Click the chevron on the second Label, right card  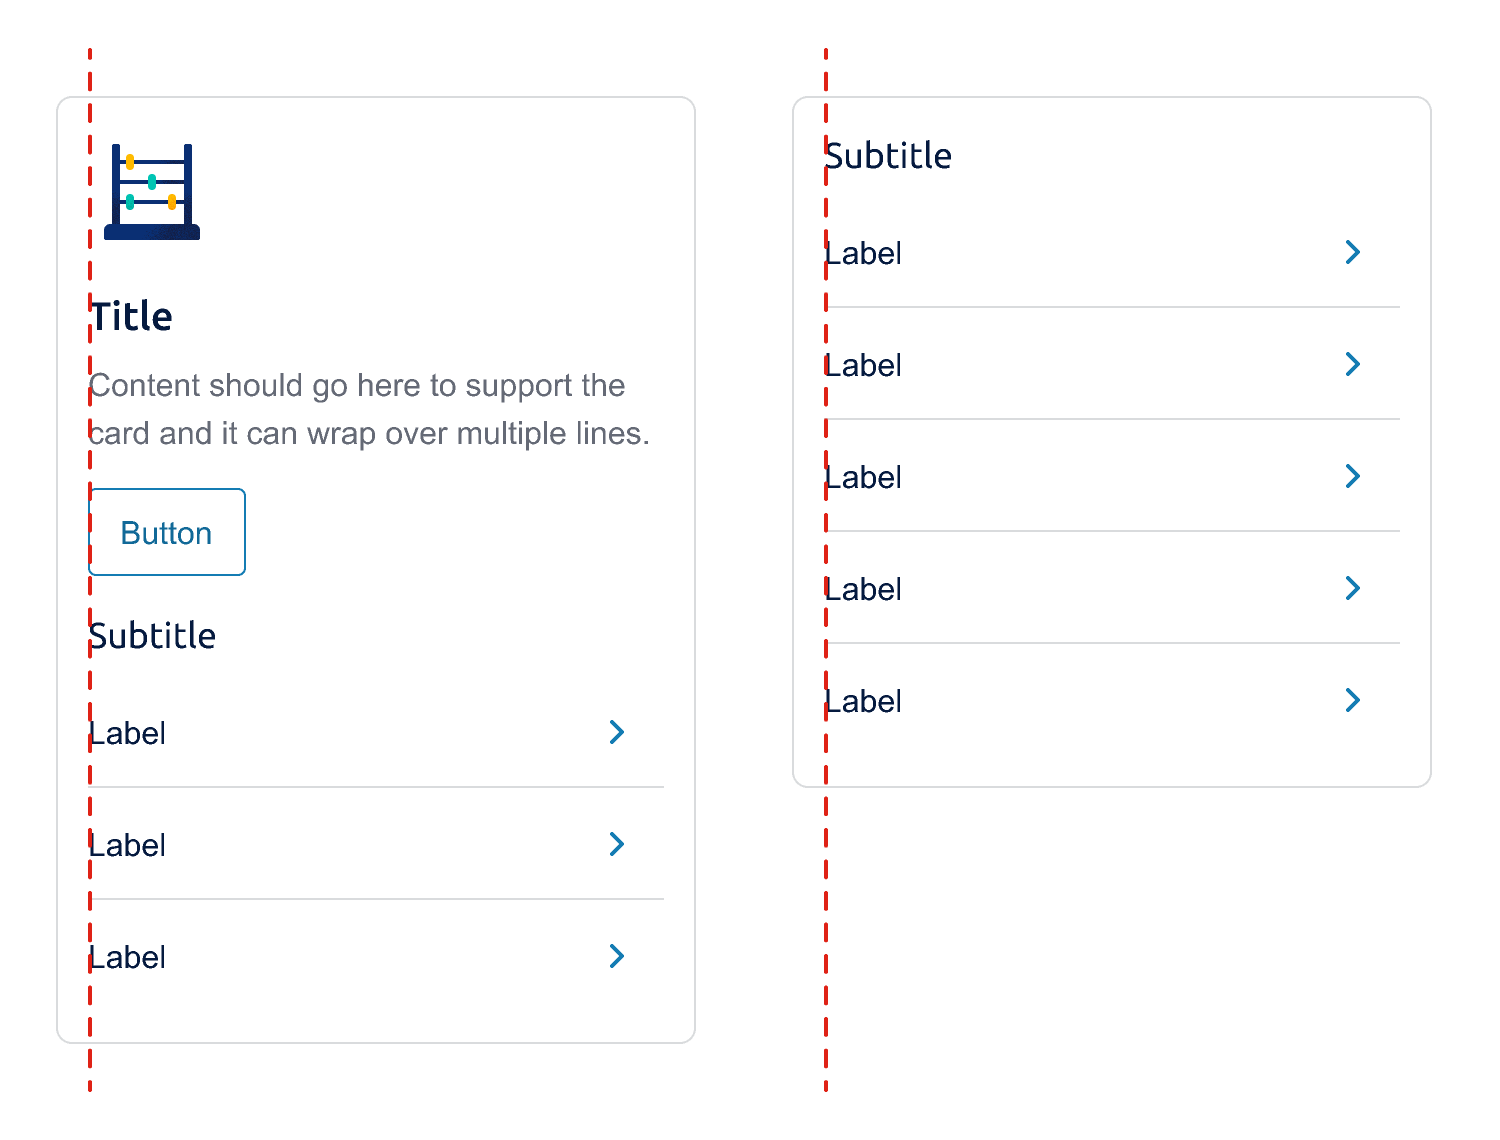[x=1353, y=364]
